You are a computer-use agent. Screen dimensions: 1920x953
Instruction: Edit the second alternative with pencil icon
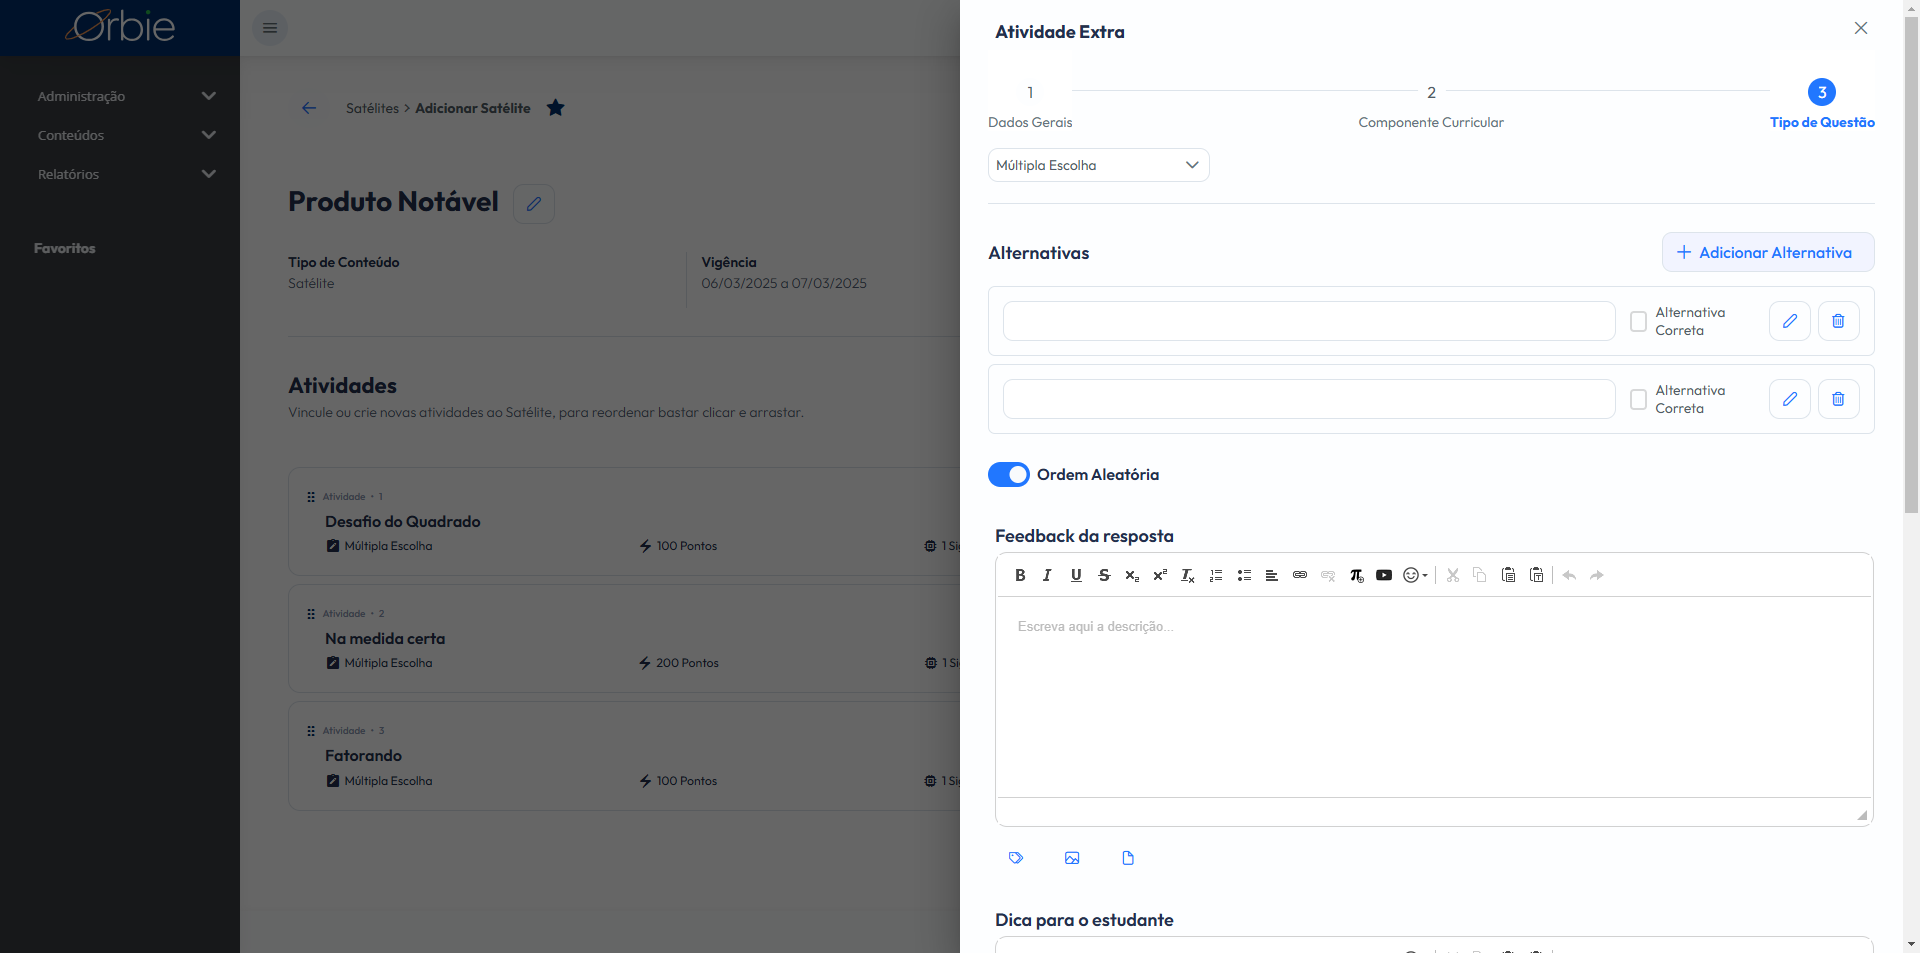1790,399
